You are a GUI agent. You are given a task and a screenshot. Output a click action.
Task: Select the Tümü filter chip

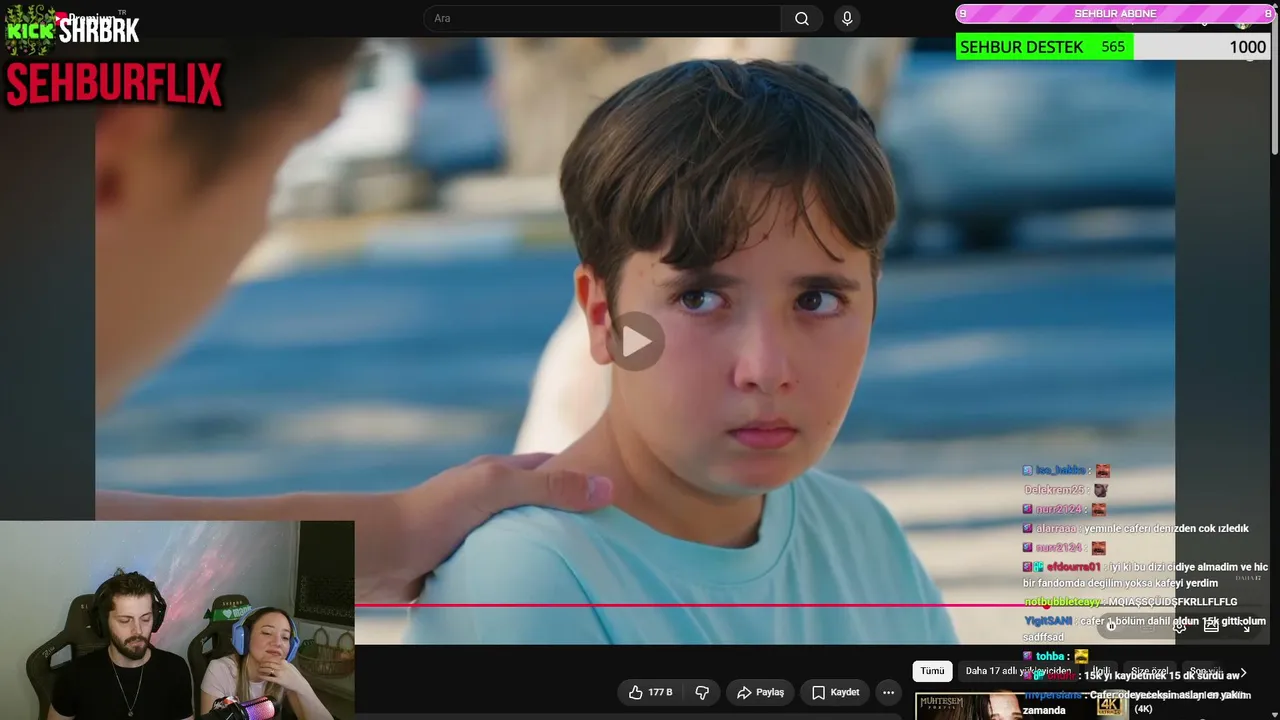pos(932,671)
